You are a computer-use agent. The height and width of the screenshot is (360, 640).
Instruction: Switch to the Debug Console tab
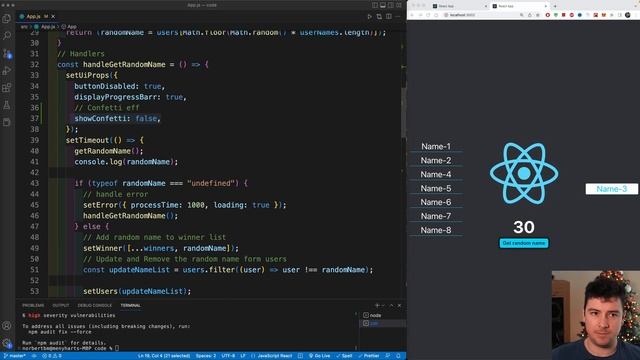point(95,305)
